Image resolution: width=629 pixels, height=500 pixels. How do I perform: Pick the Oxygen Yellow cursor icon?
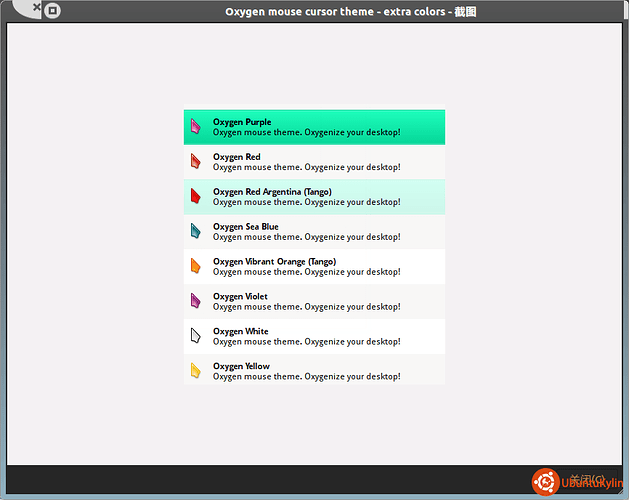pyautogui.click(x=196, y=371)
